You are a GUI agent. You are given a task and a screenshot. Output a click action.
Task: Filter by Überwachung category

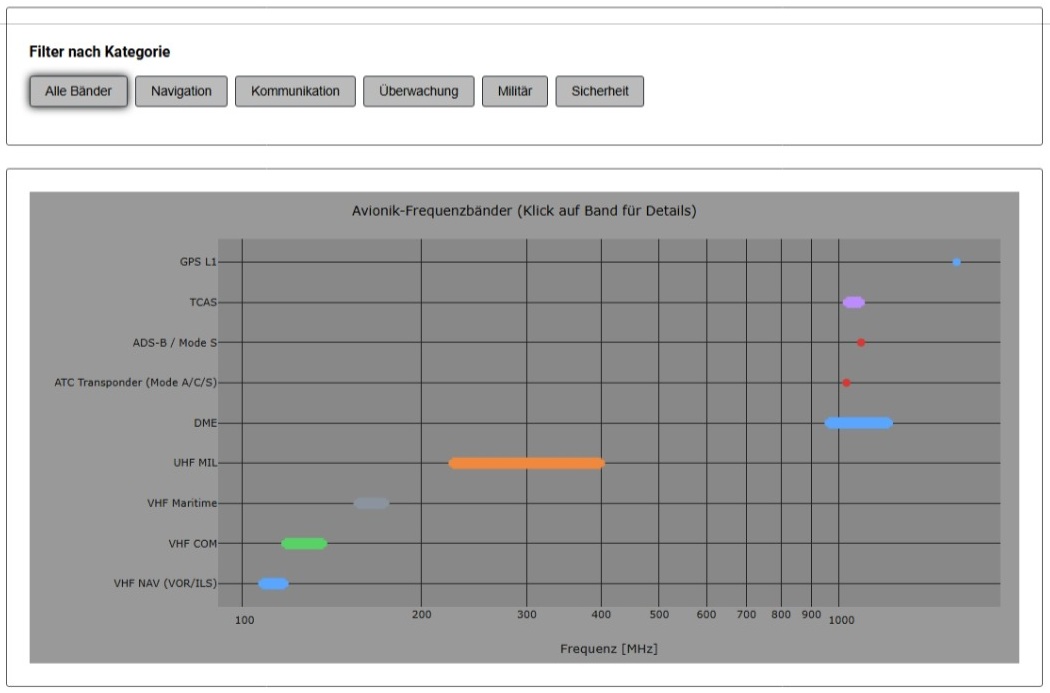pos(418,91)
